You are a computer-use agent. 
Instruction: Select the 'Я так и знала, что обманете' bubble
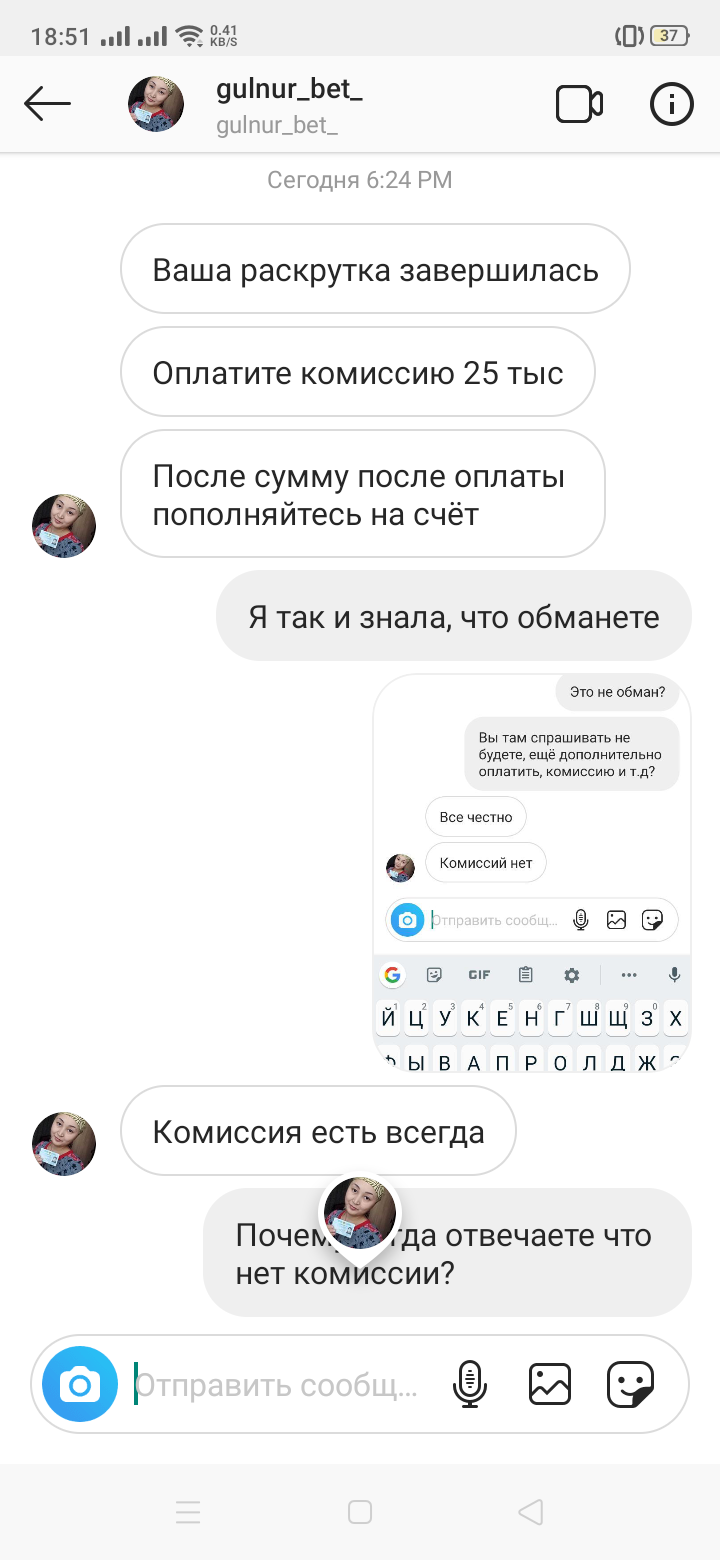coord(454,616)
